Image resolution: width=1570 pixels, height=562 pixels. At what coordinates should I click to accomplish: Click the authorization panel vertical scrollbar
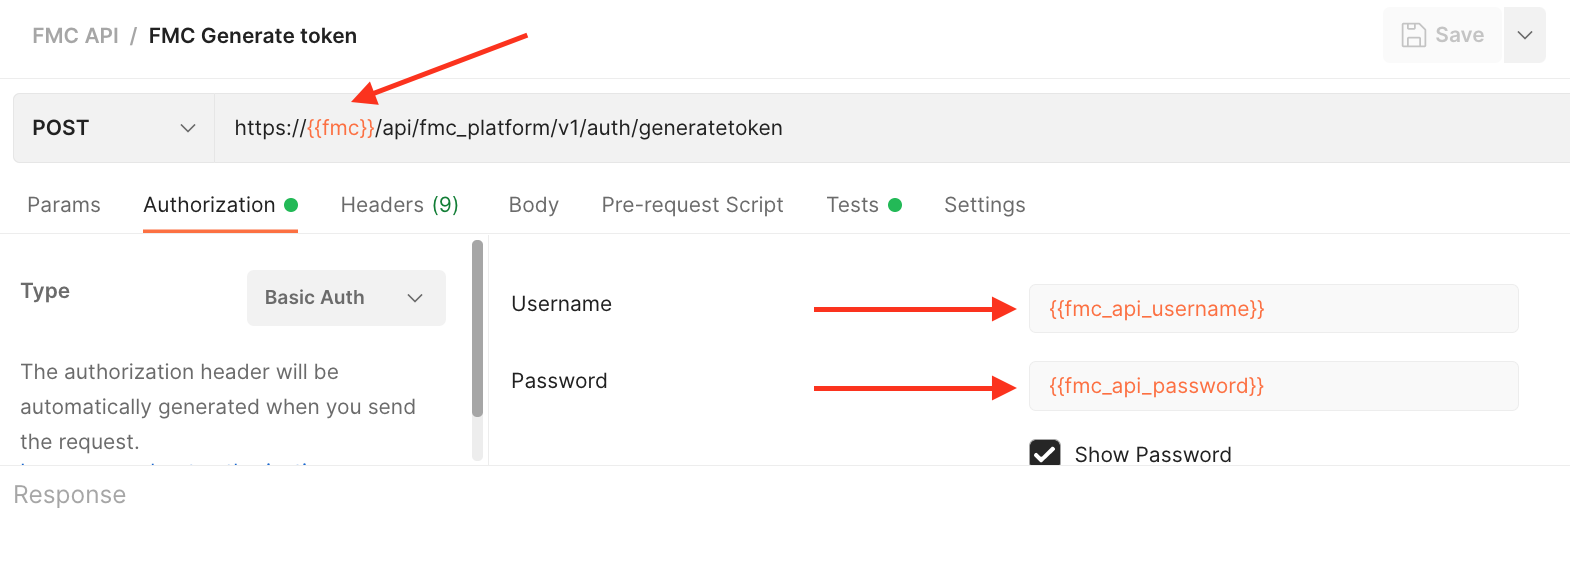478,330
